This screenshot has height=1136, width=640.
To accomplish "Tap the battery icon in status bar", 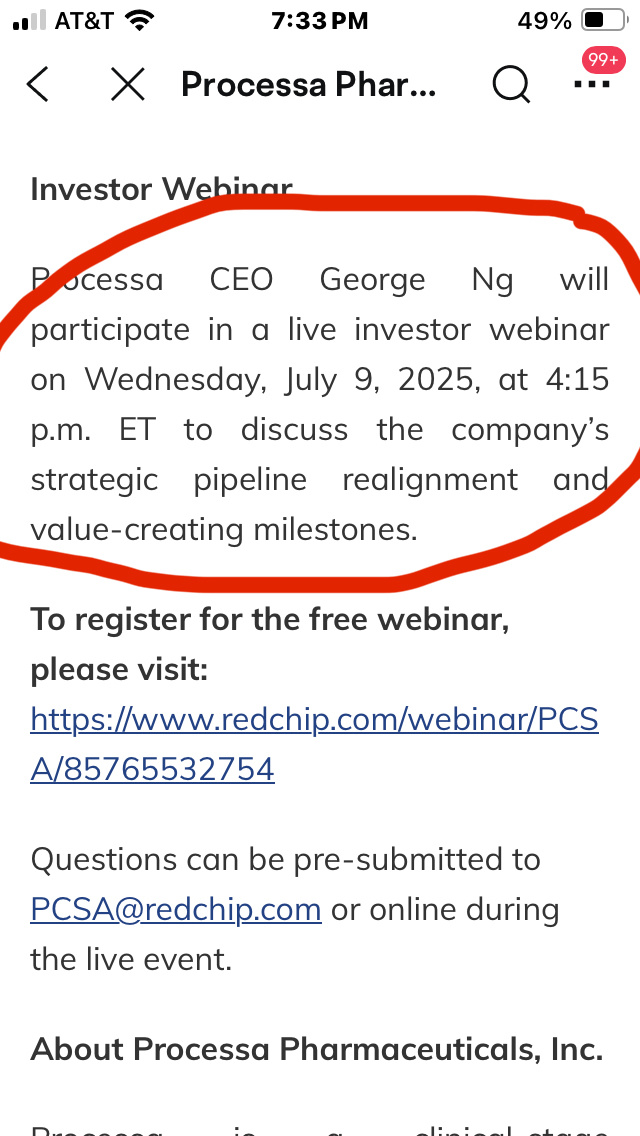I will 605,20.
